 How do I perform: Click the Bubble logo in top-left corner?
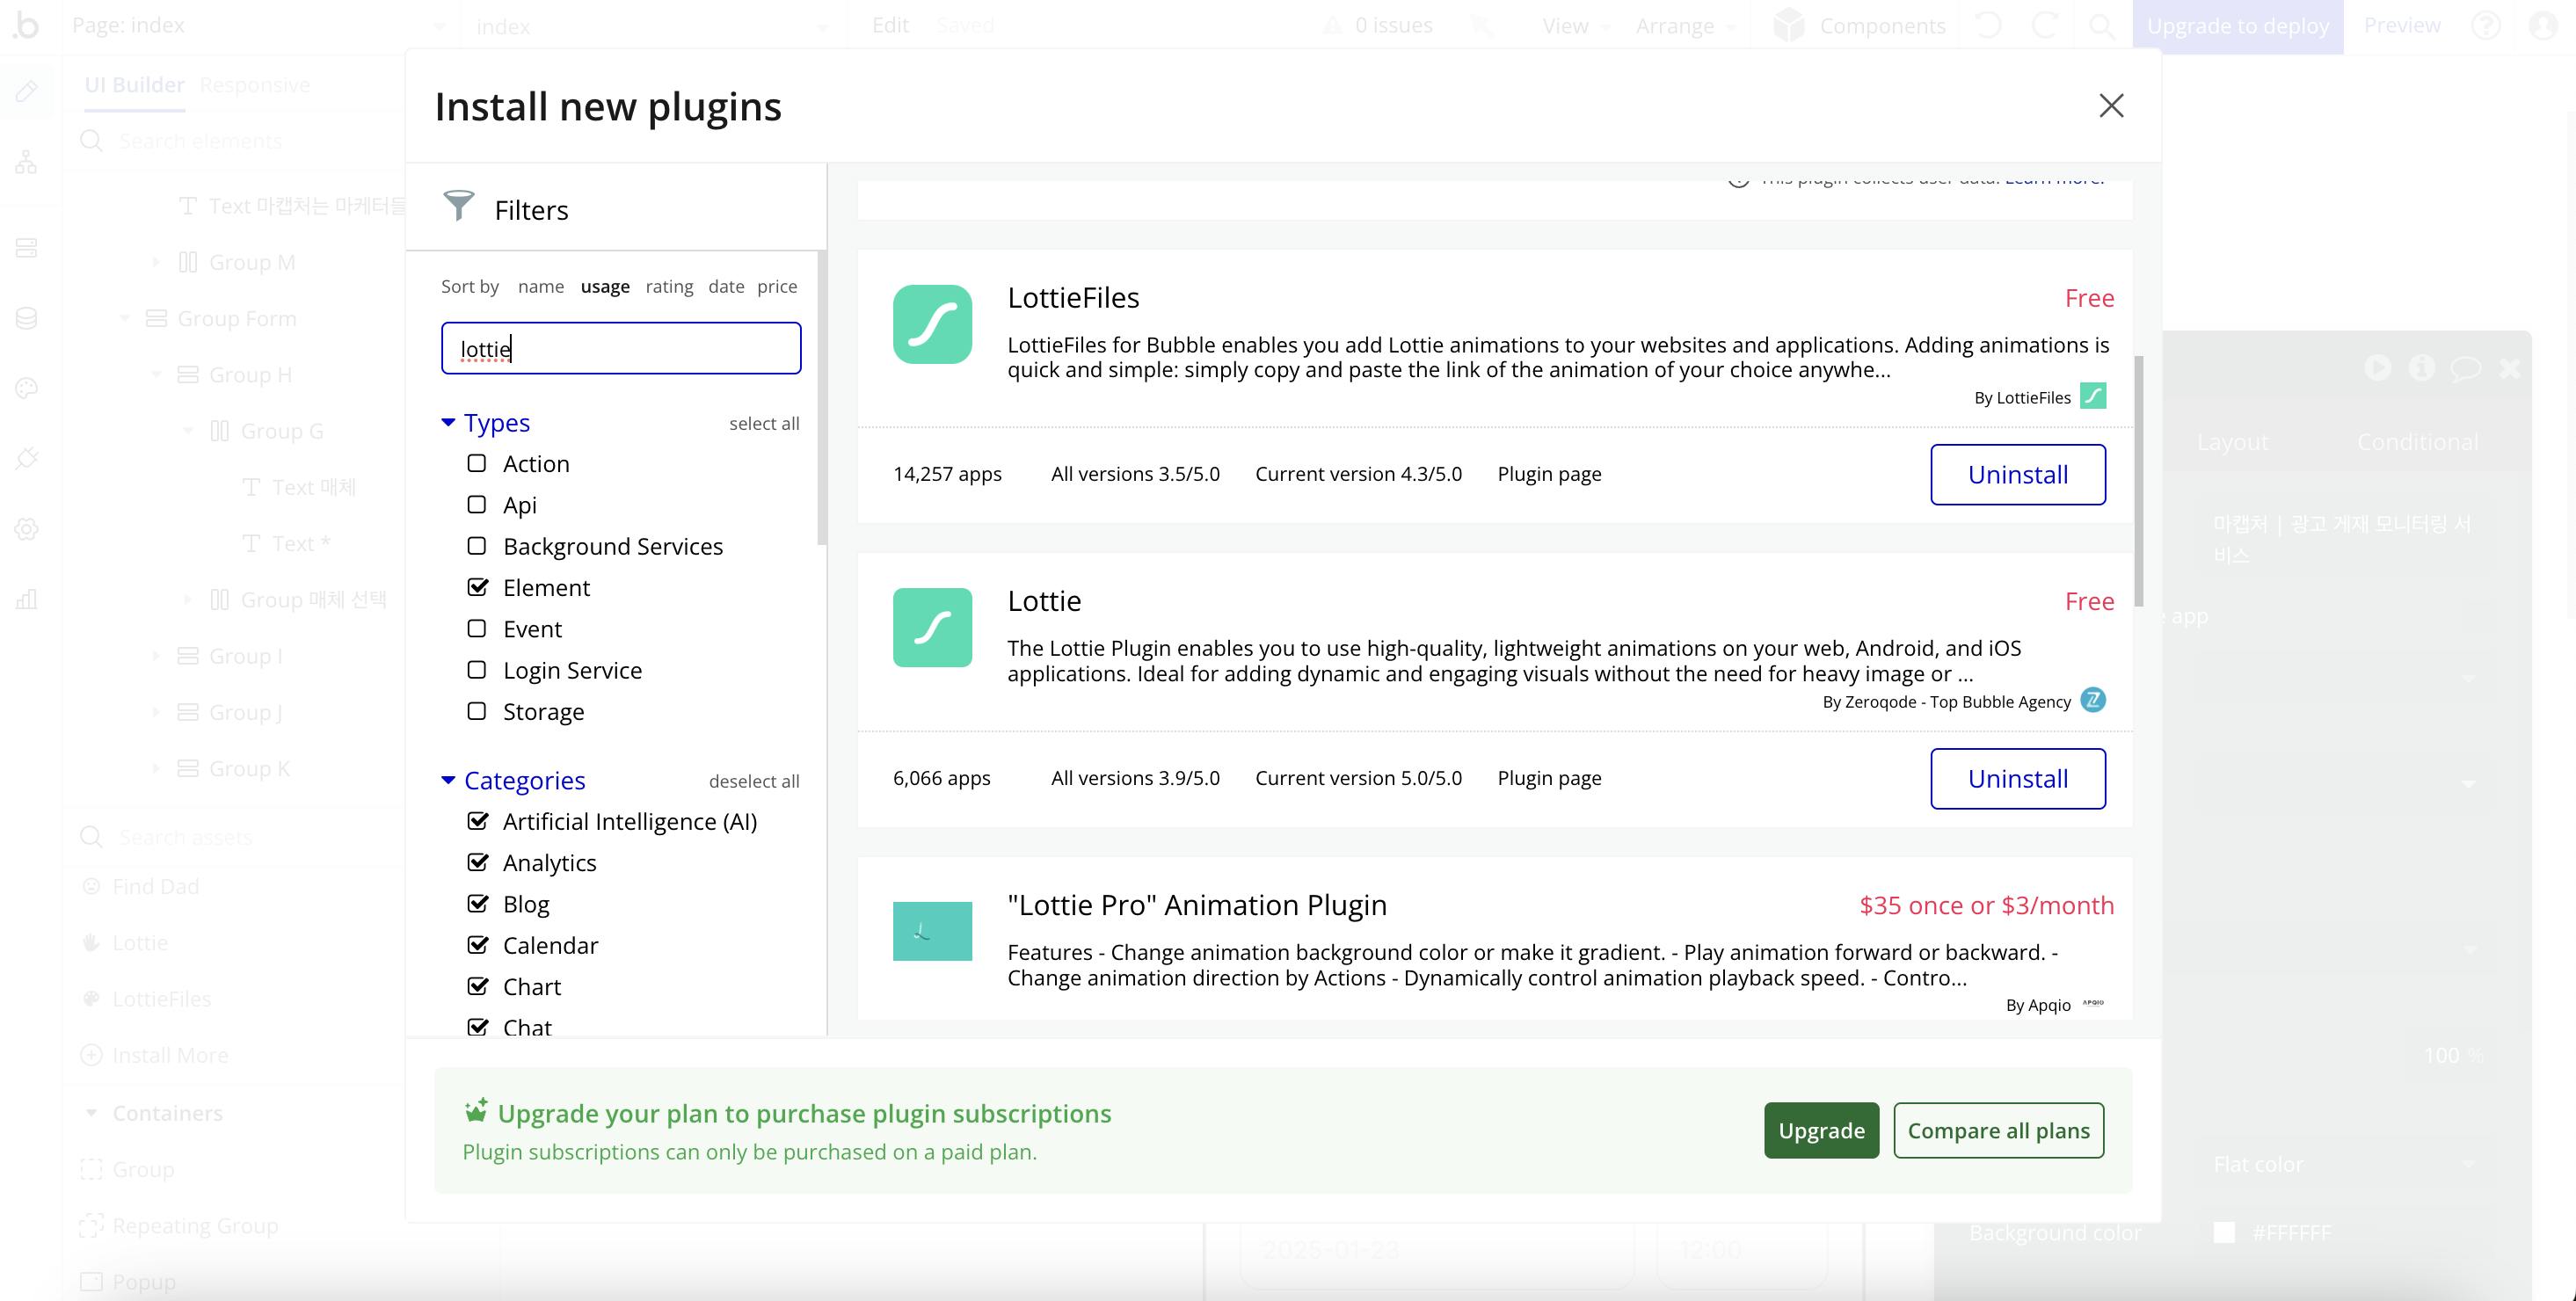(26, 25)
